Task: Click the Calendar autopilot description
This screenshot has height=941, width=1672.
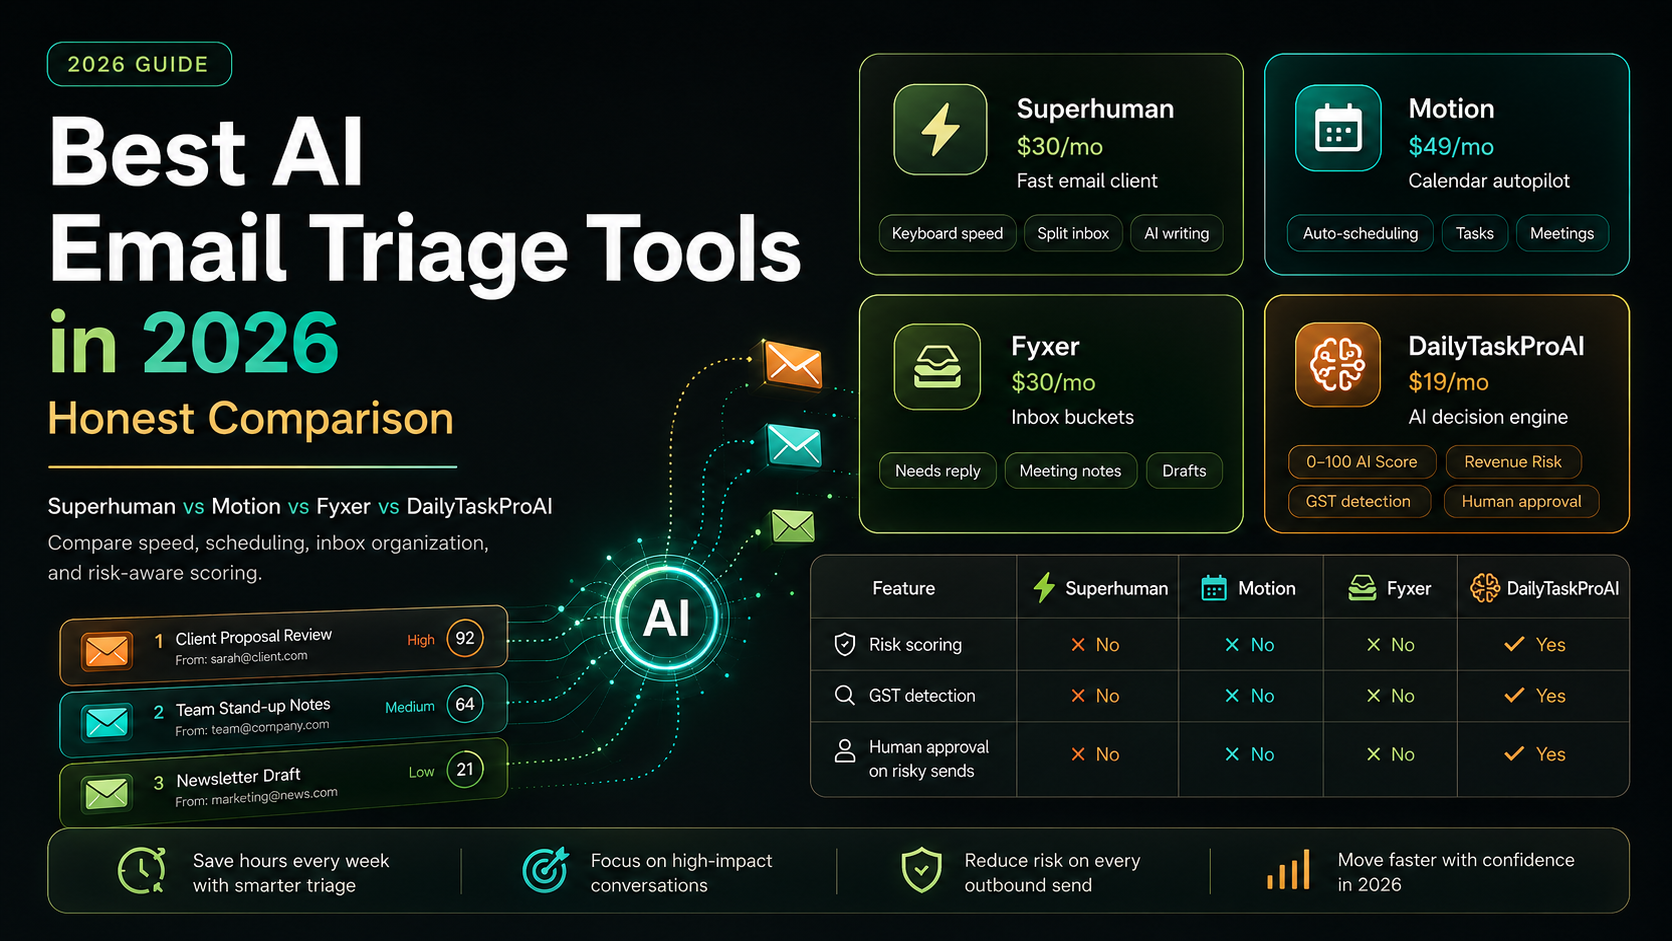Action: point(1489,181)
